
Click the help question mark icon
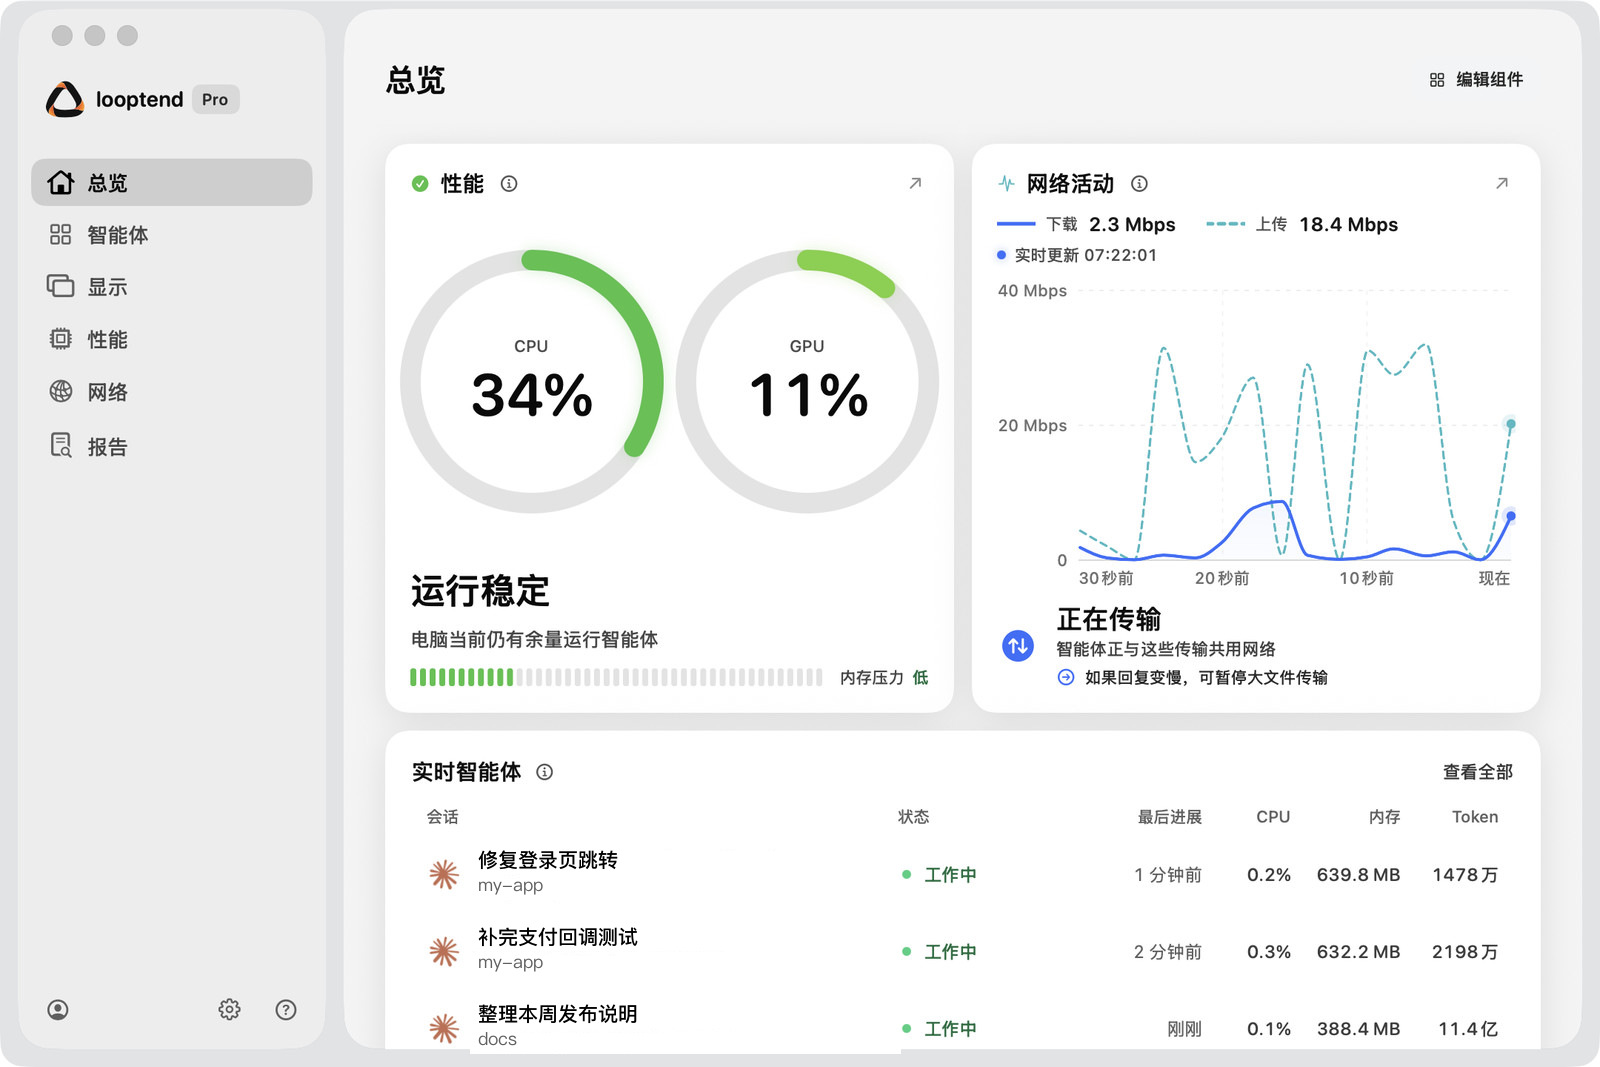tap(286, 1010)
